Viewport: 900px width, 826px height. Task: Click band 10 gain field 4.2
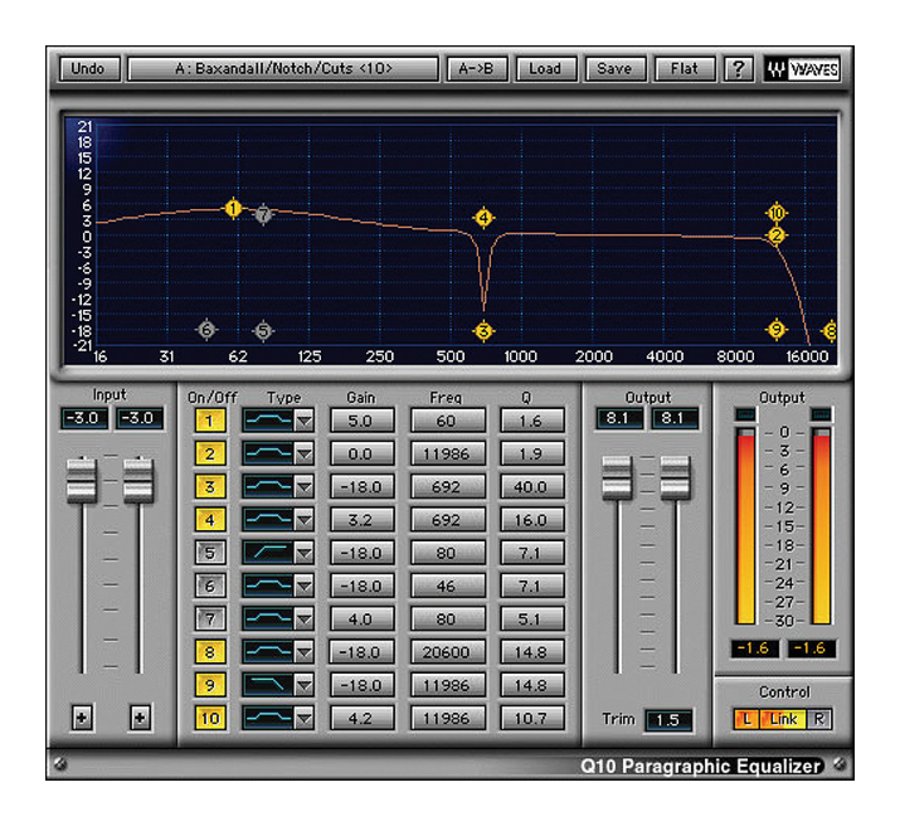point(361,718)
